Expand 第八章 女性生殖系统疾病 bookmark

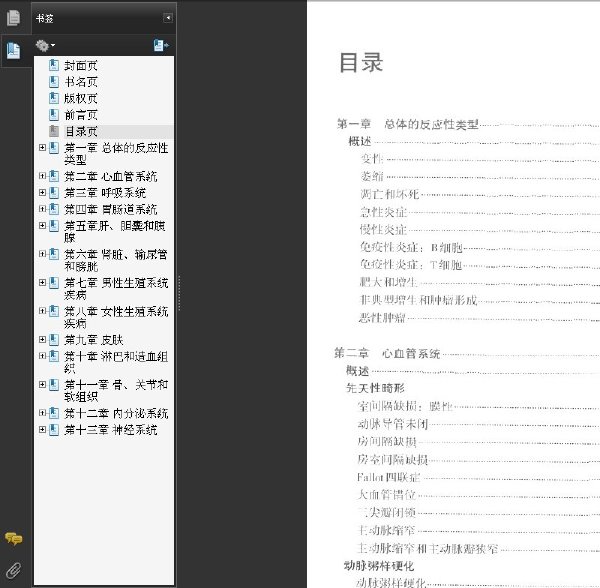(42, 311)
